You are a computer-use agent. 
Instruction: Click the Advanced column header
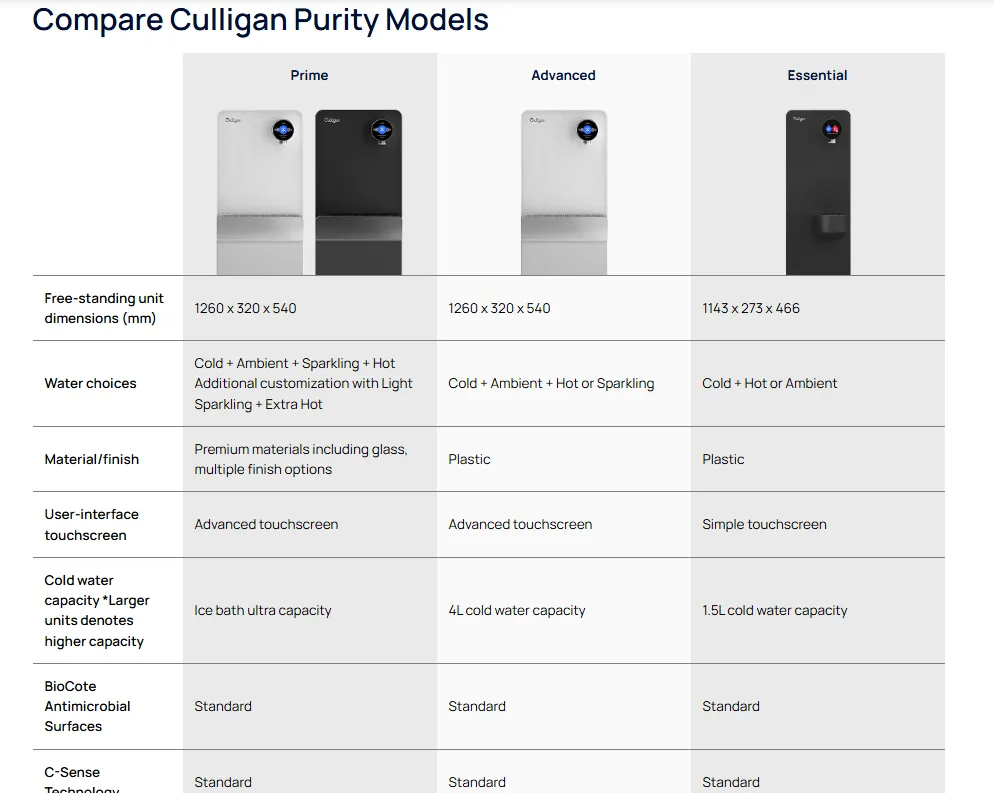click(563, 75)
